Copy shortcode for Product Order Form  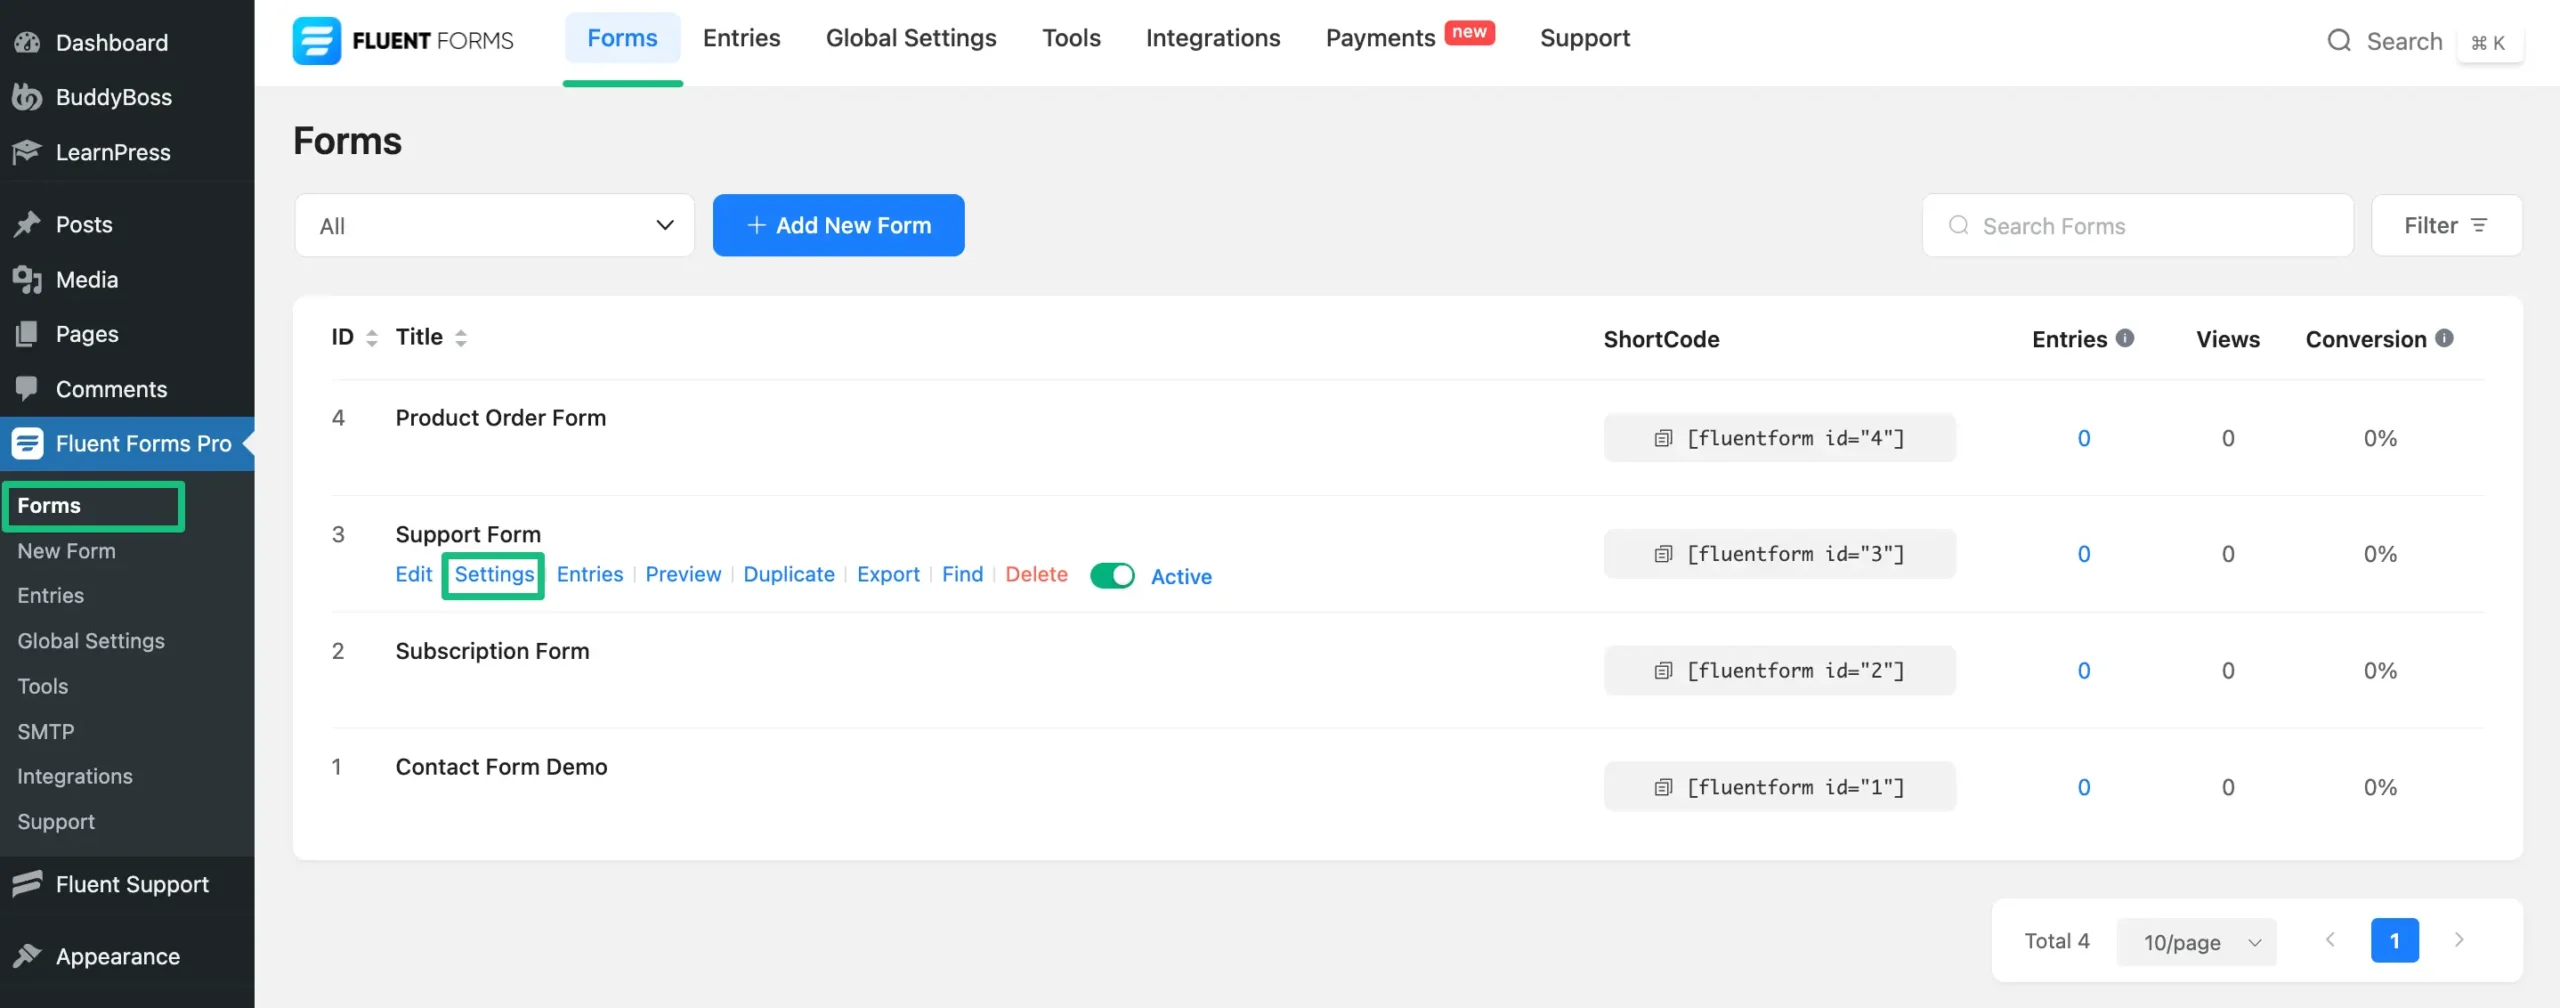coord(1663,438)
